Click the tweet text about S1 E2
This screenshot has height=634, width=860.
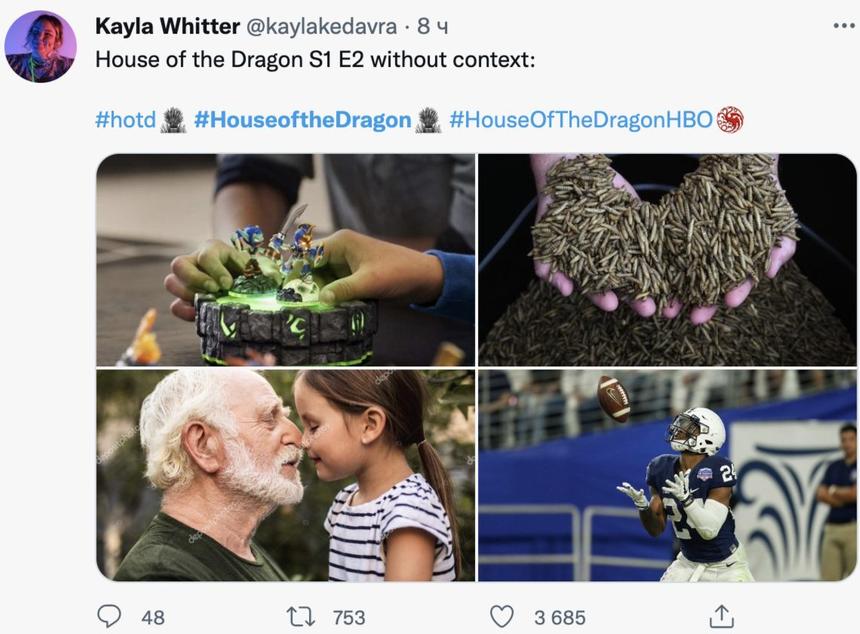tap(315, 59)
